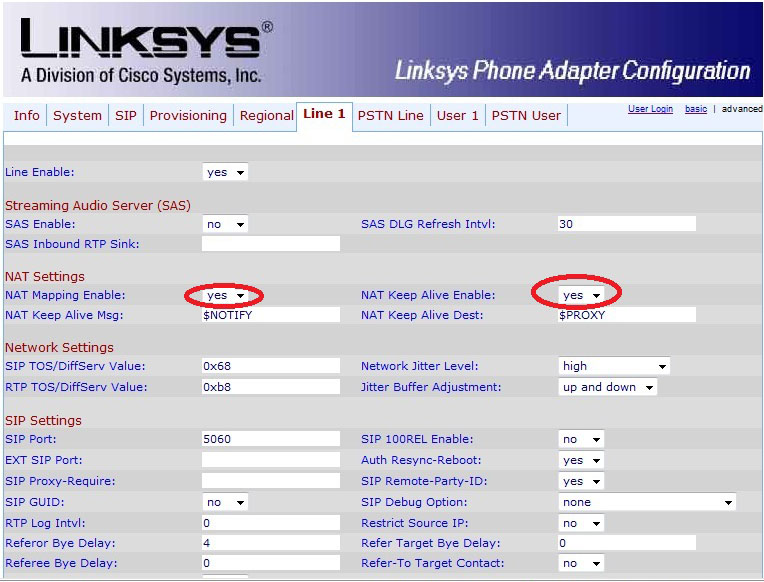Click the advanced view text
764x582 pixels.
tap(742, 109)
